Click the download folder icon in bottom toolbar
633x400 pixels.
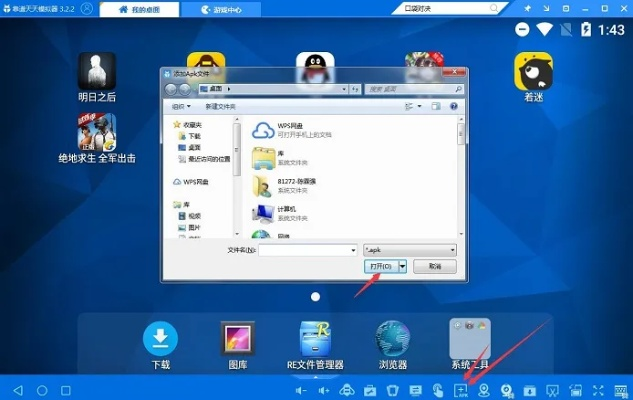click(x=529, y=390)
